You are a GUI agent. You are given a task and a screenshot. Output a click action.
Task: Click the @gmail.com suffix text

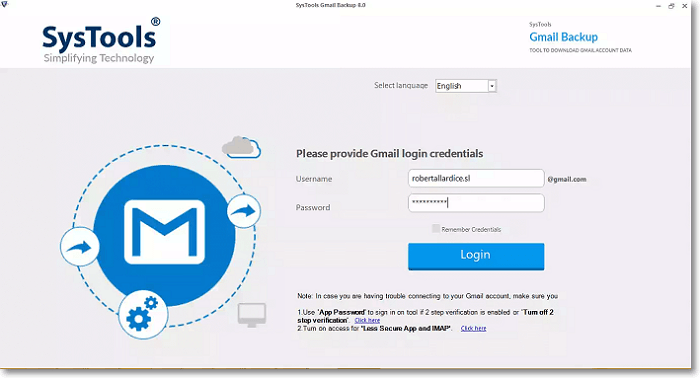pos(567,179)
